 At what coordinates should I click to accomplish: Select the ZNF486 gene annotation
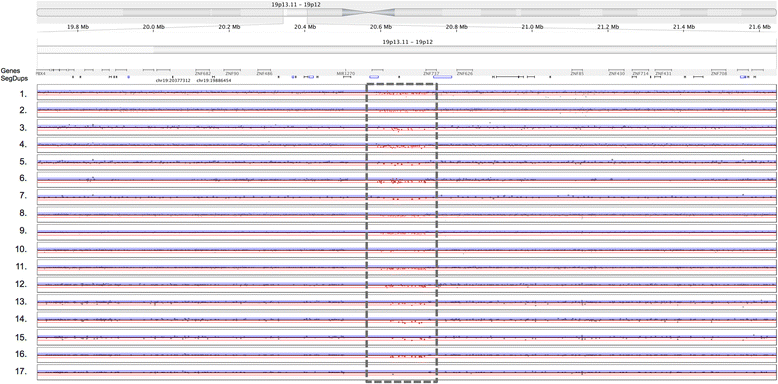pos(264,73)
